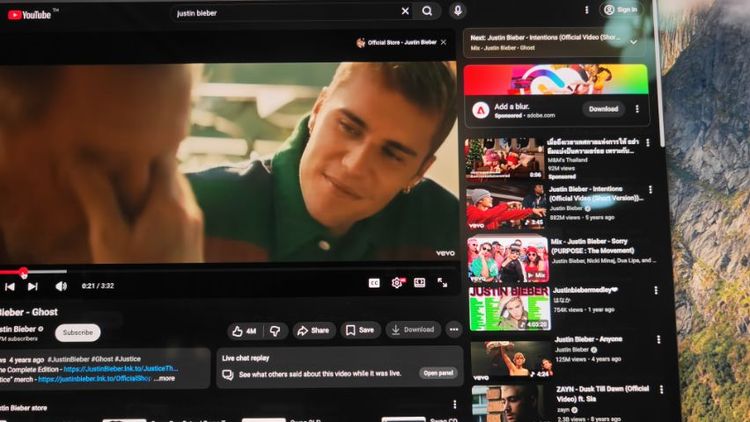Click the red video progress scrubber
Screen dimensions: 750x422
[x=23, y=272]
